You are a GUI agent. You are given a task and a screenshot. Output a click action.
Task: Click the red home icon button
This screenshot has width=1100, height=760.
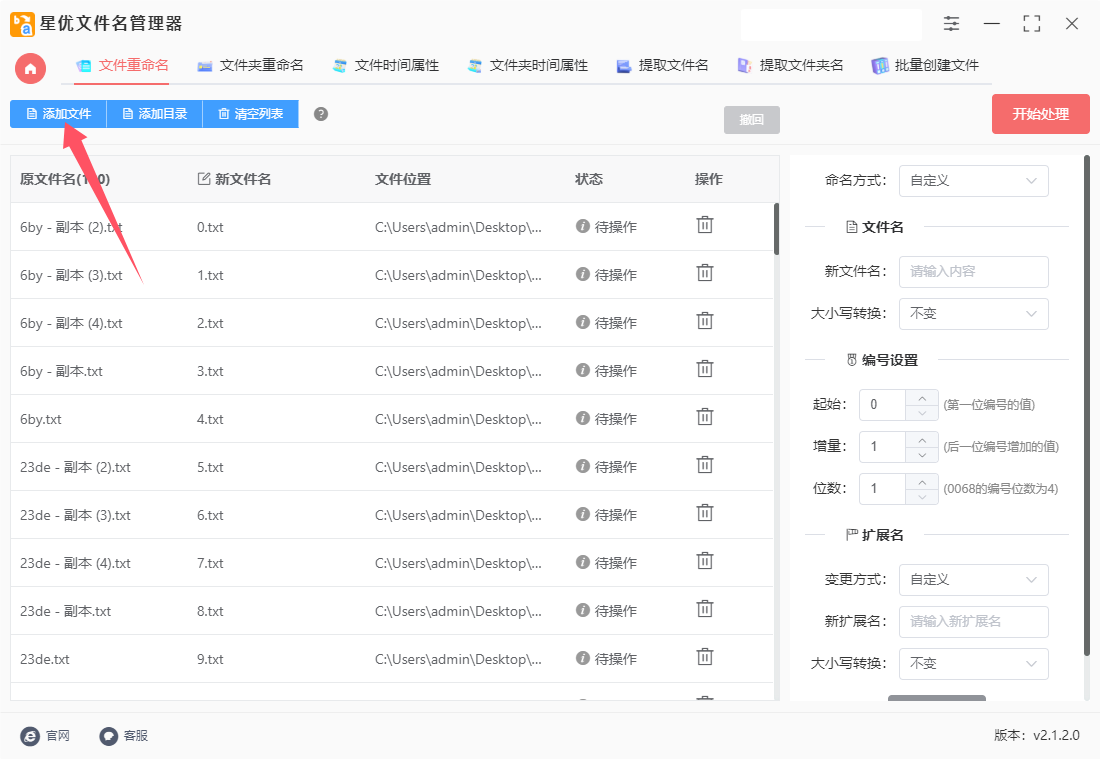click(30, 69)
